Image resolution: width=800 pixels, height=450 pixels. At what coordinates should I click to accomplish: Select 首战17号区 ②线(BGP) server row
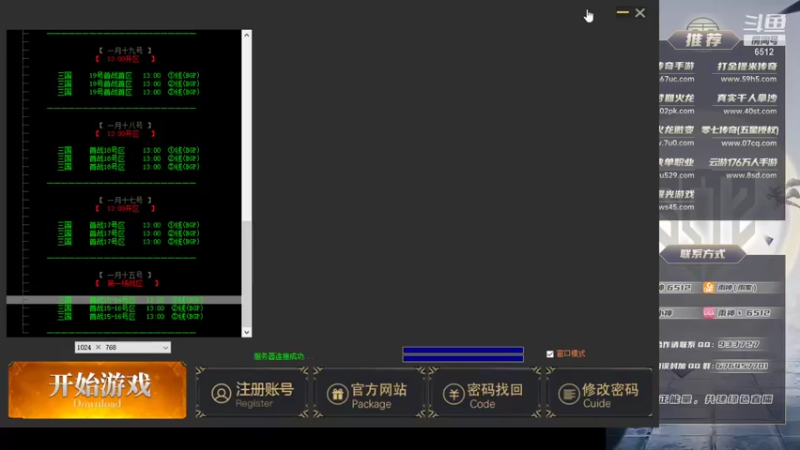click(128, 233)
